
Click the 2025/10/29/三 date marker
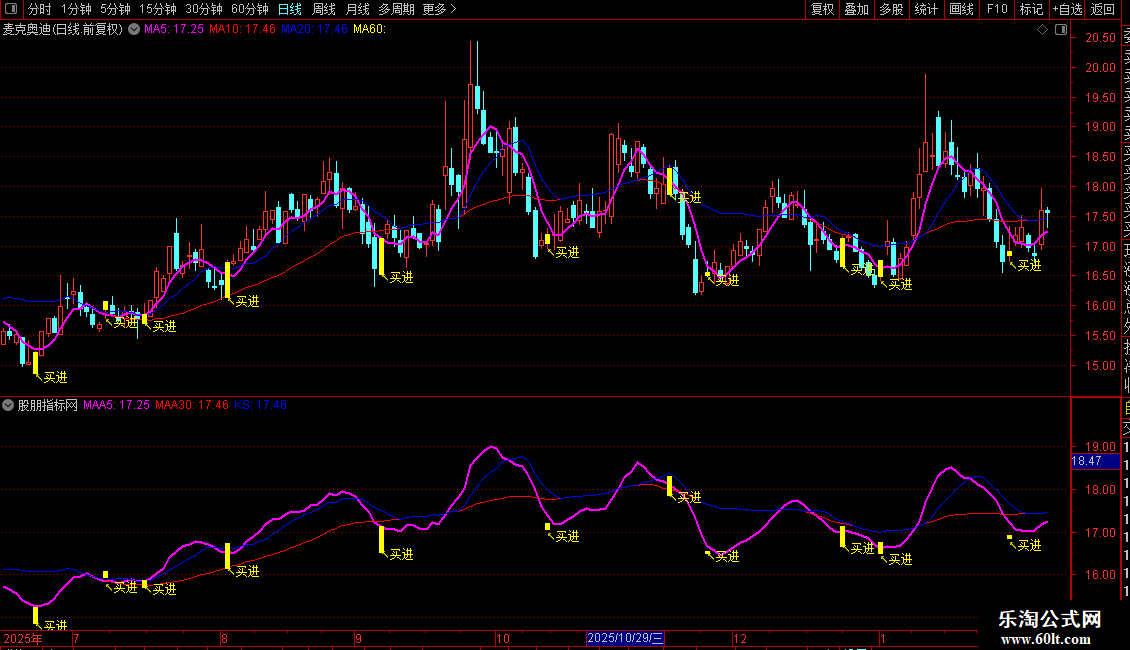[625, 638]
